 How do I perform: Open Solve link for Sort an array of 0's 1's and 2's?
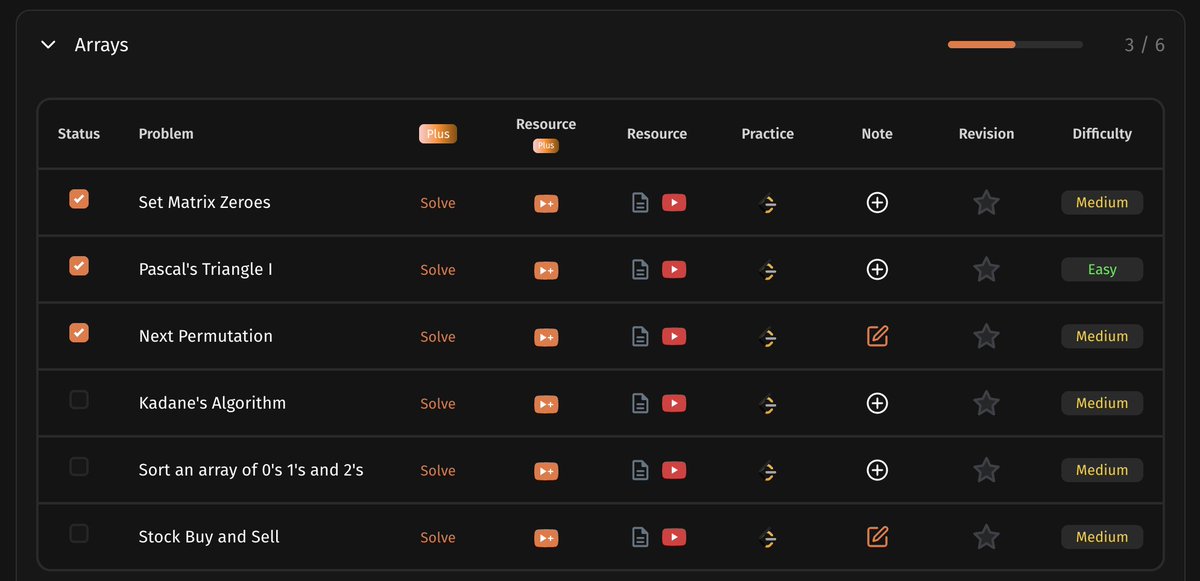pyautogui.click(x=438, y=471)
